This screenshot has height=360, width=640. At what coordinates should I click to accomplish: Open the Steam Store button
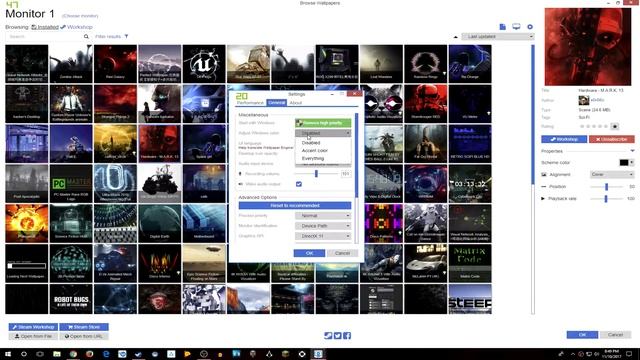click(x=84, y=327)
